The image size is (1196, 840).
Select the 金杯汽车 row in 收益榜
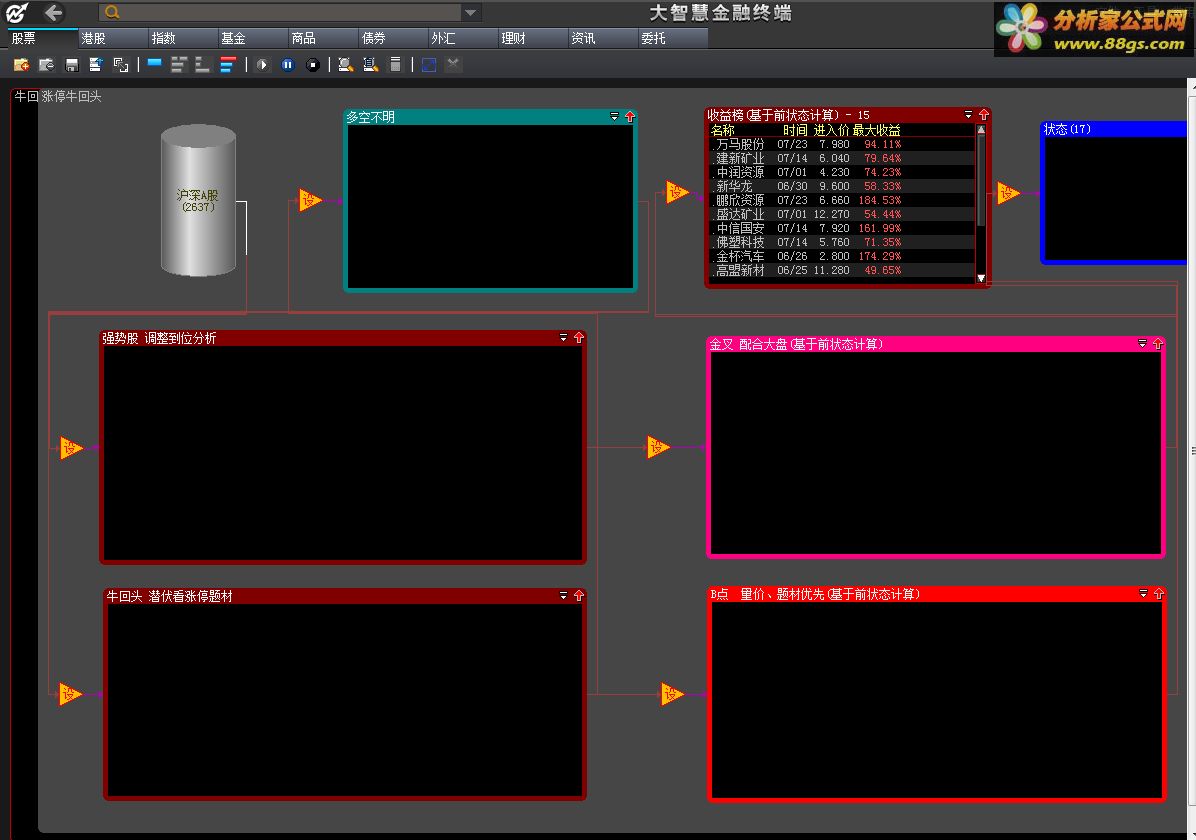[x=842, y=256]
